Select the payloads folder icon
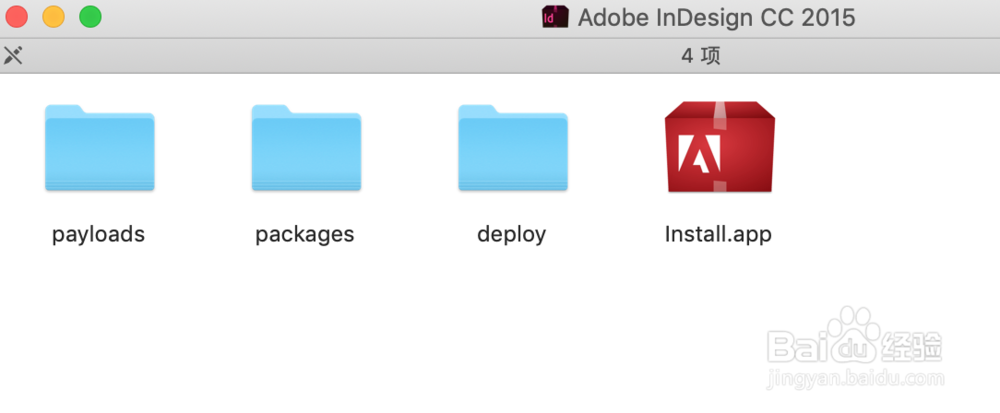The height and width of the screenshot is (413, 1000). click(99, 148)
